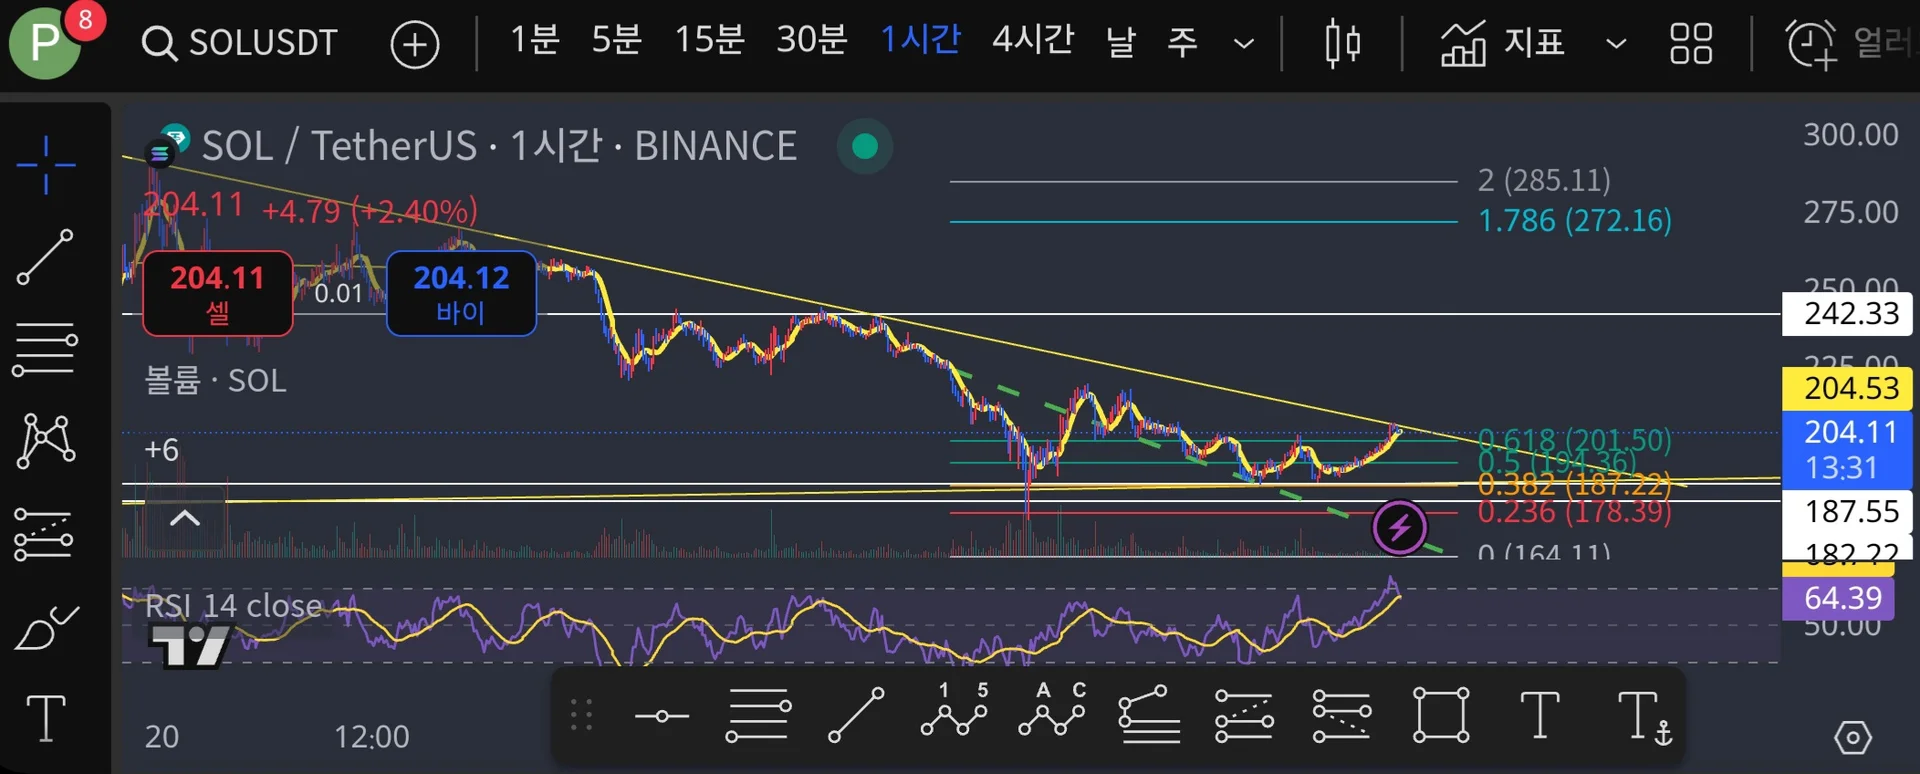
Task: Open chart settings hexagon icon
Action: (x=1852, y=738)
